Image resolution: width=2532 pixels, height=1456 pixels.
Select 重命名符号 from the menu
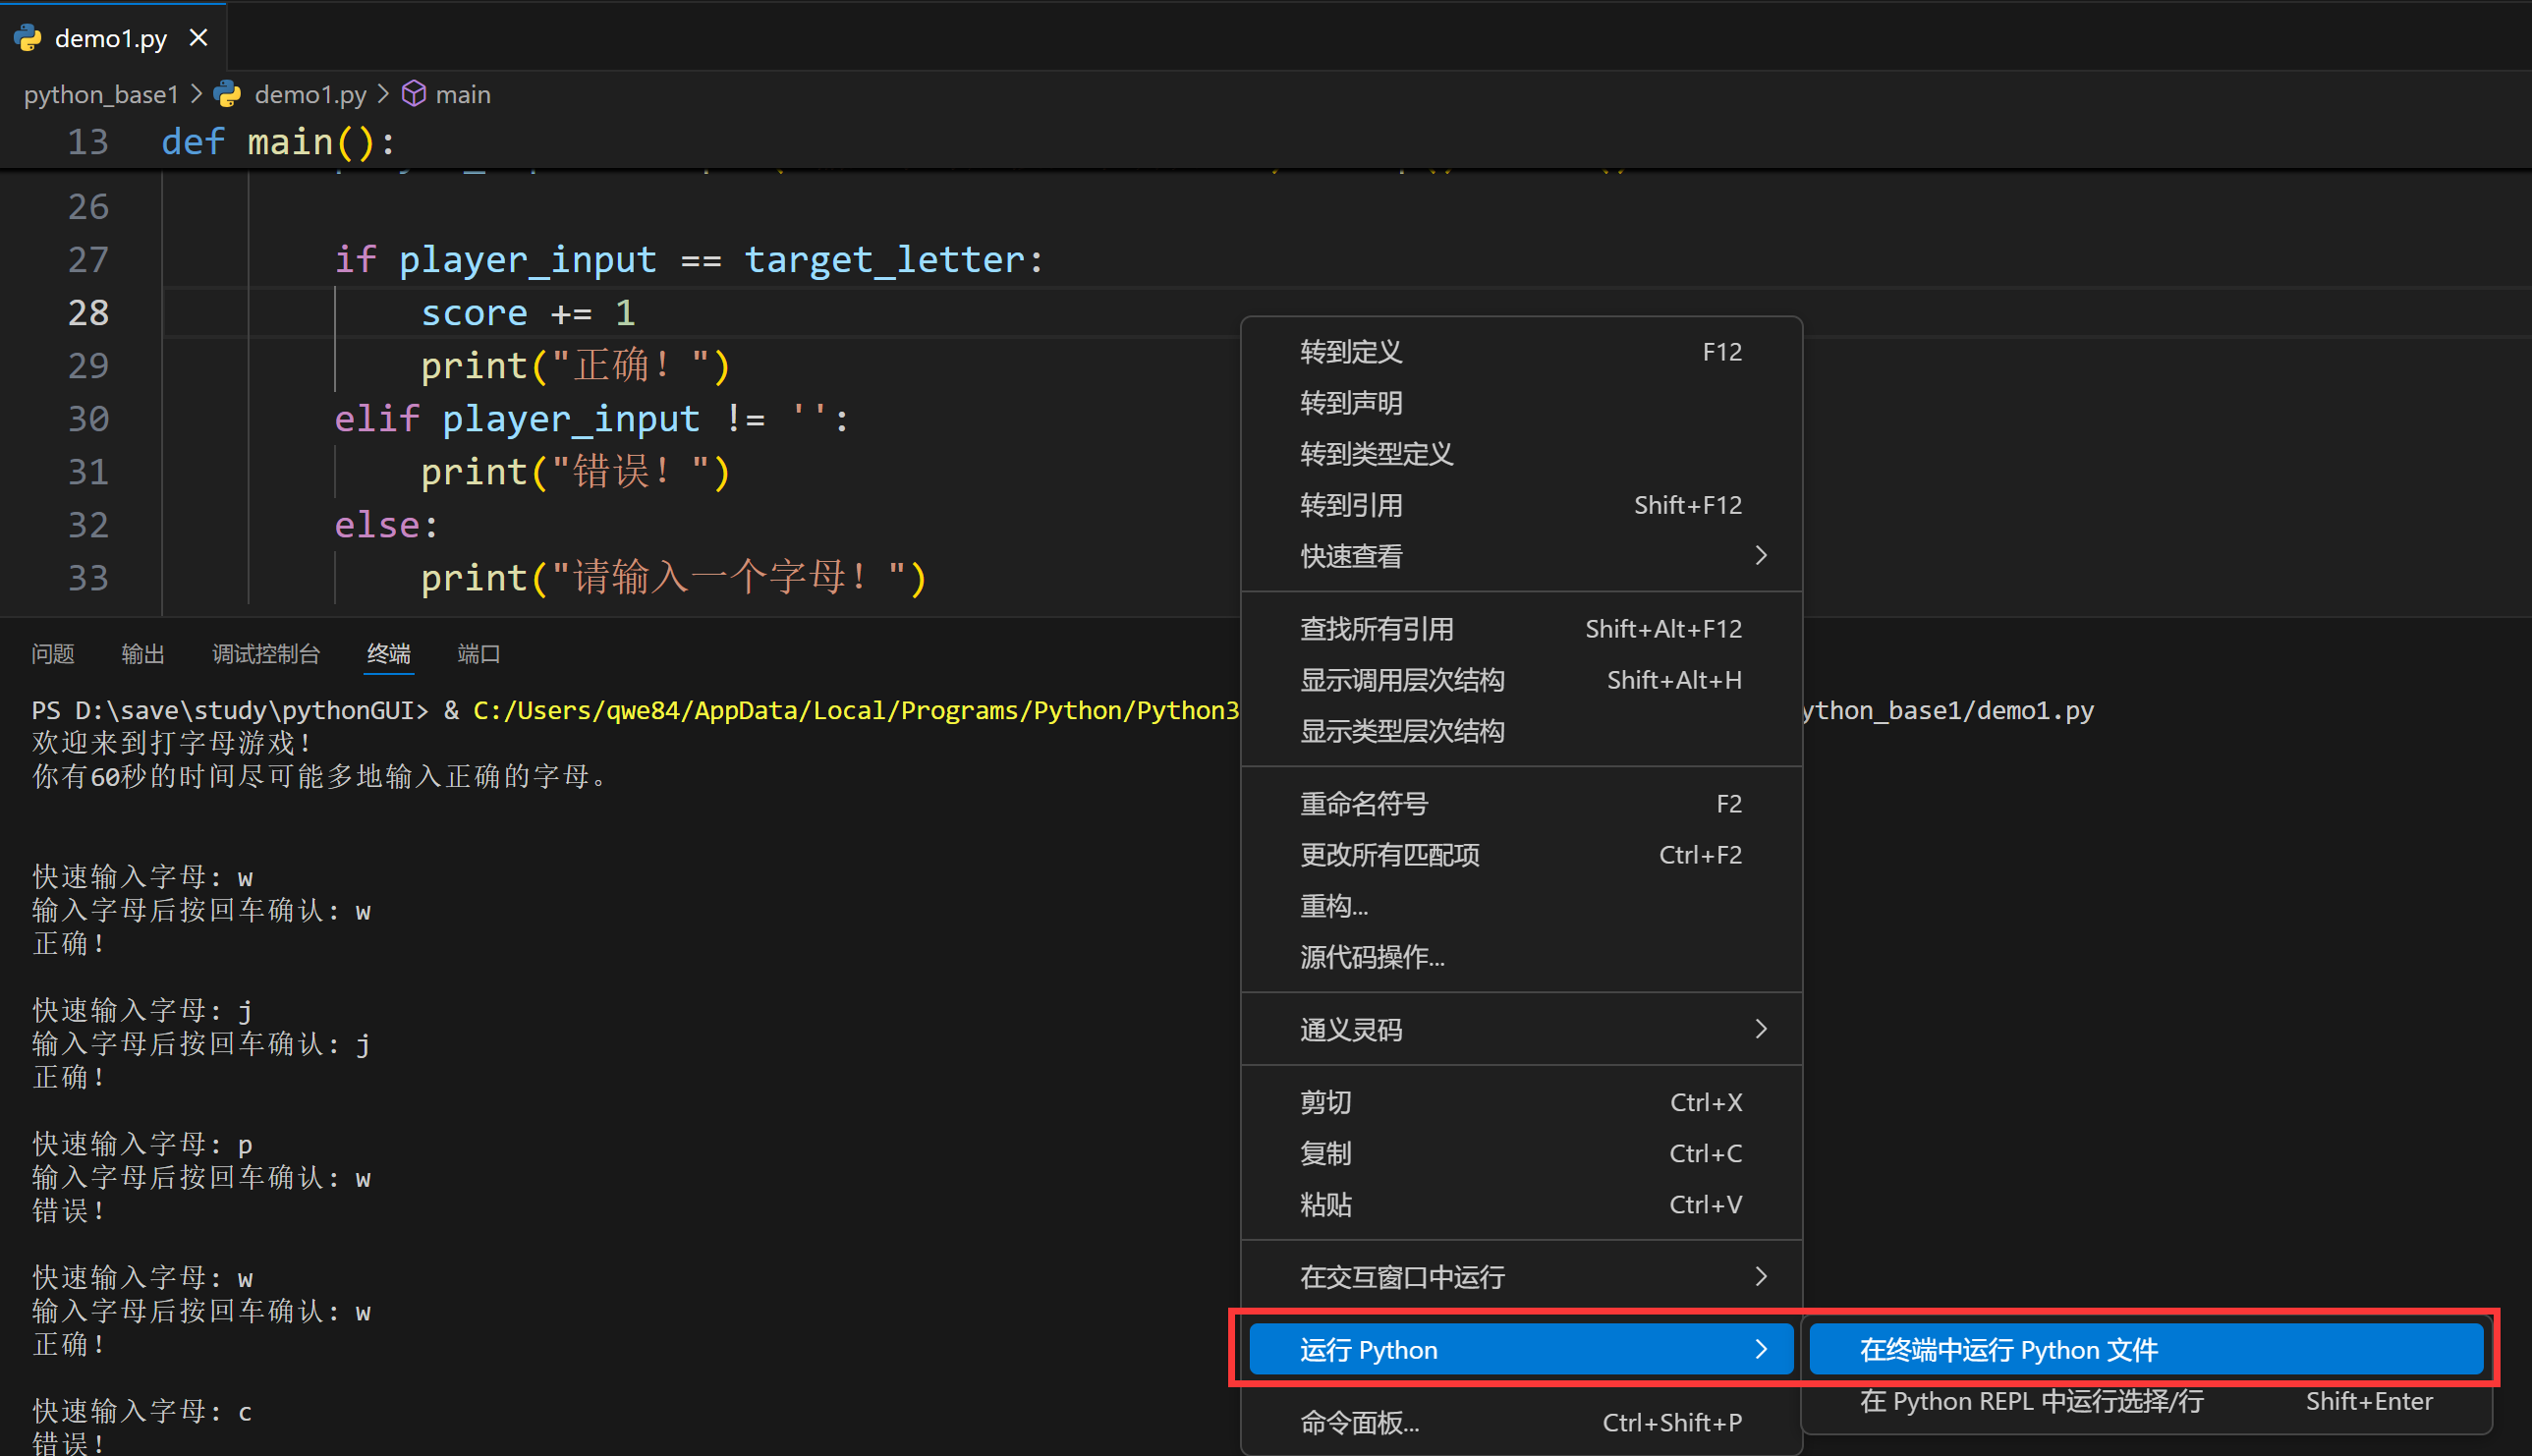click(x=1364, y=803)
